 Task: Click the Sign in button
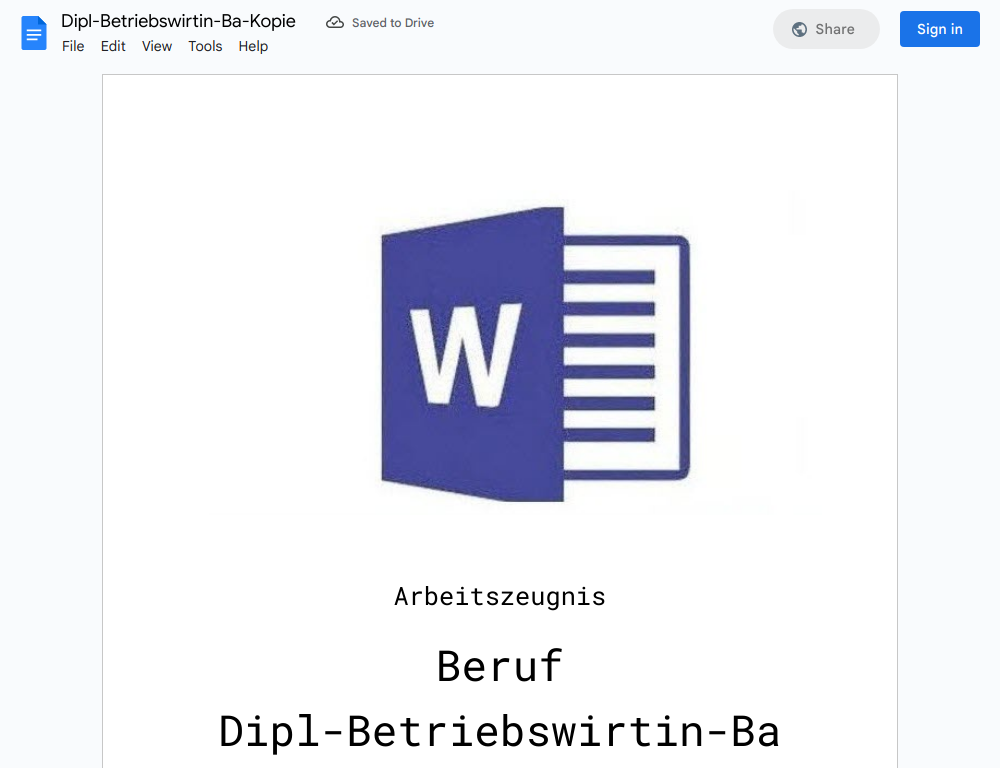pos(939,29)
